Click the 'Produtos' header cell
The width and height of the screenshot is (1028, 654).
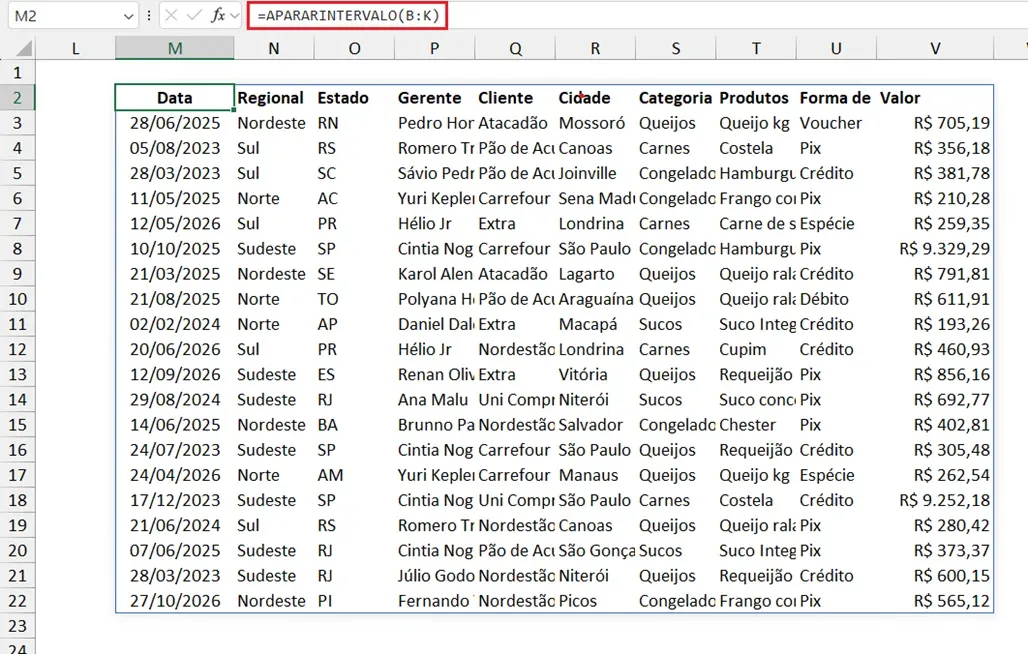756,98
